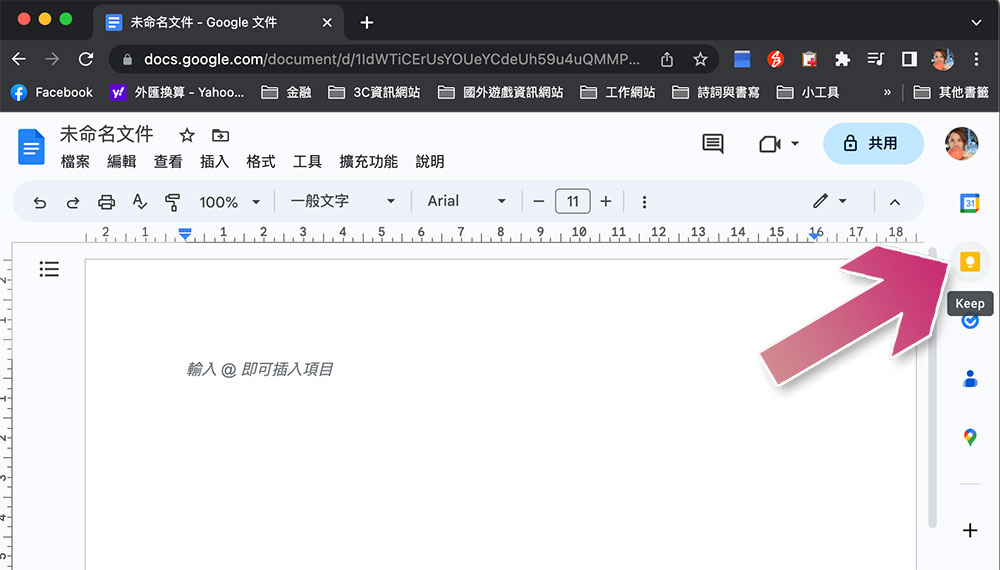Click the print icon in toolbar
Viewport: 1000px width, 570px height.
pos(107,202)
